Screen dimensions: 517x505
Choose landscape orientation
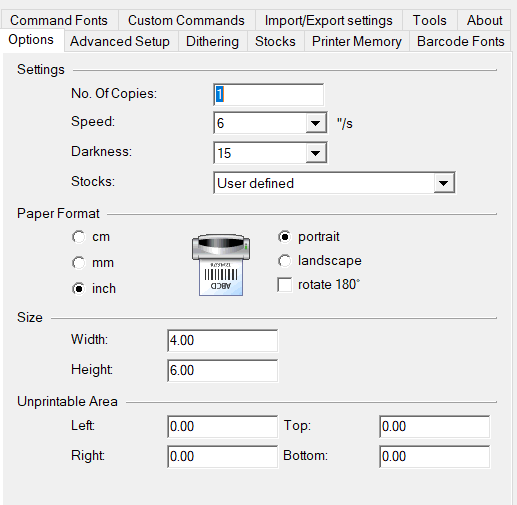tap(284, 261)
